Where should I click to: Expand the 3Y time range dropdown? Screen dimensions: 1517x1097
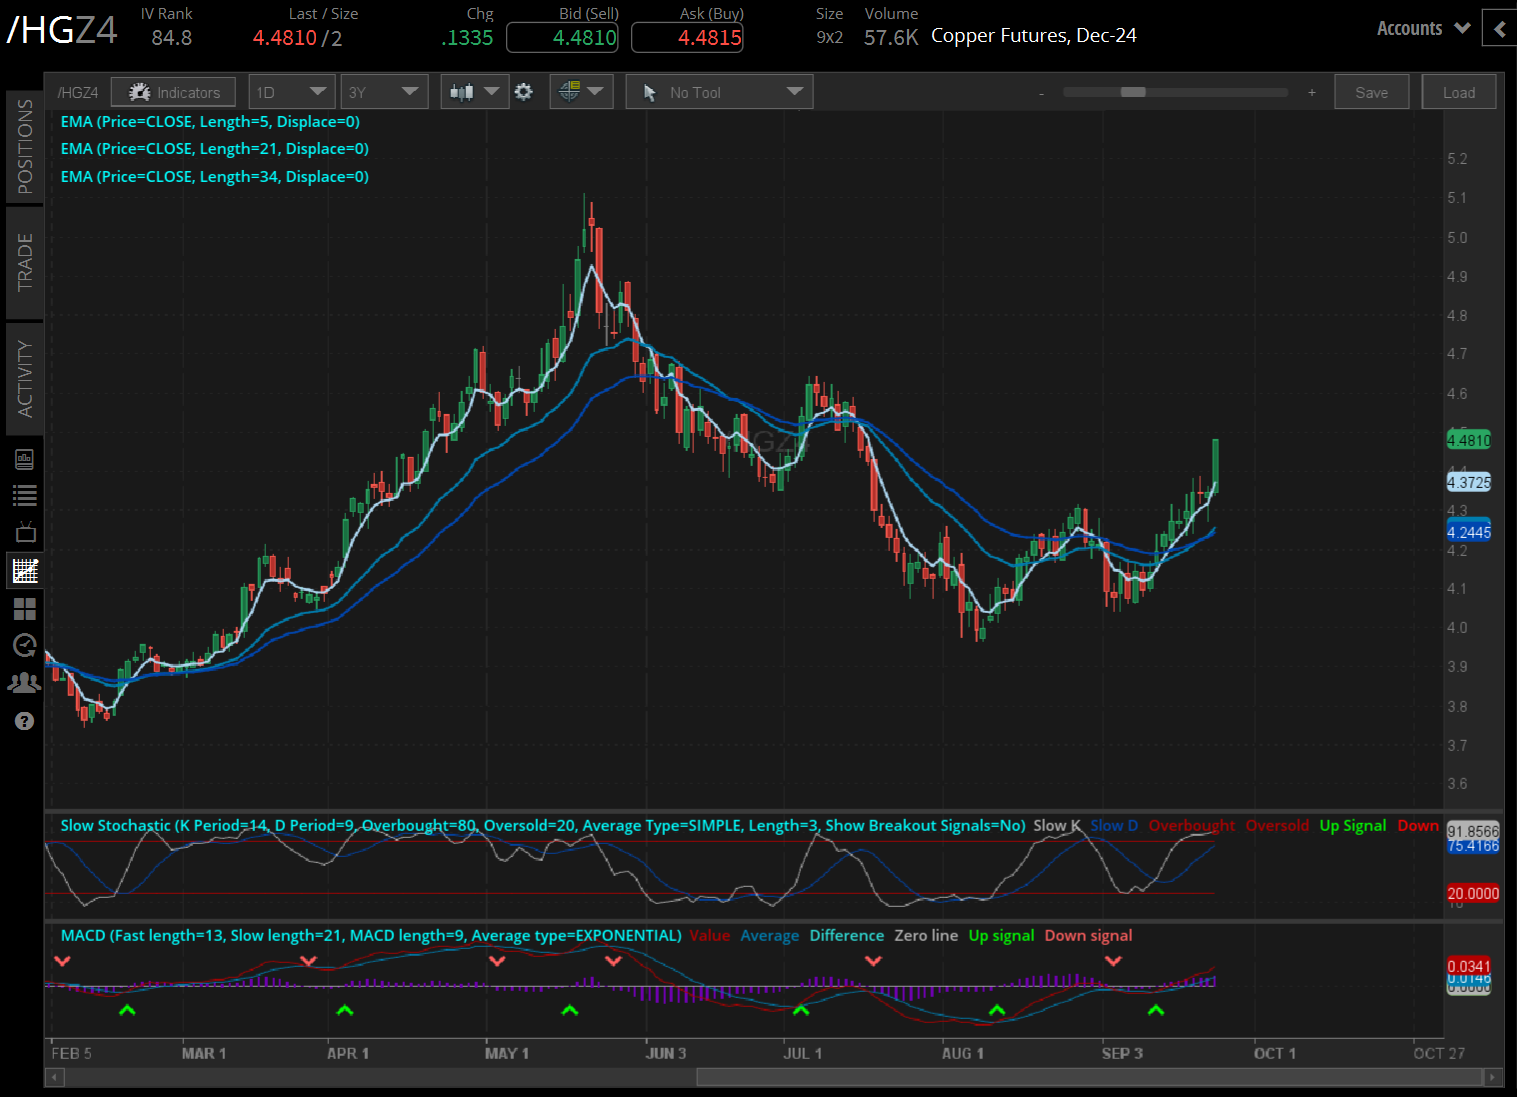[x=384, y=92]
